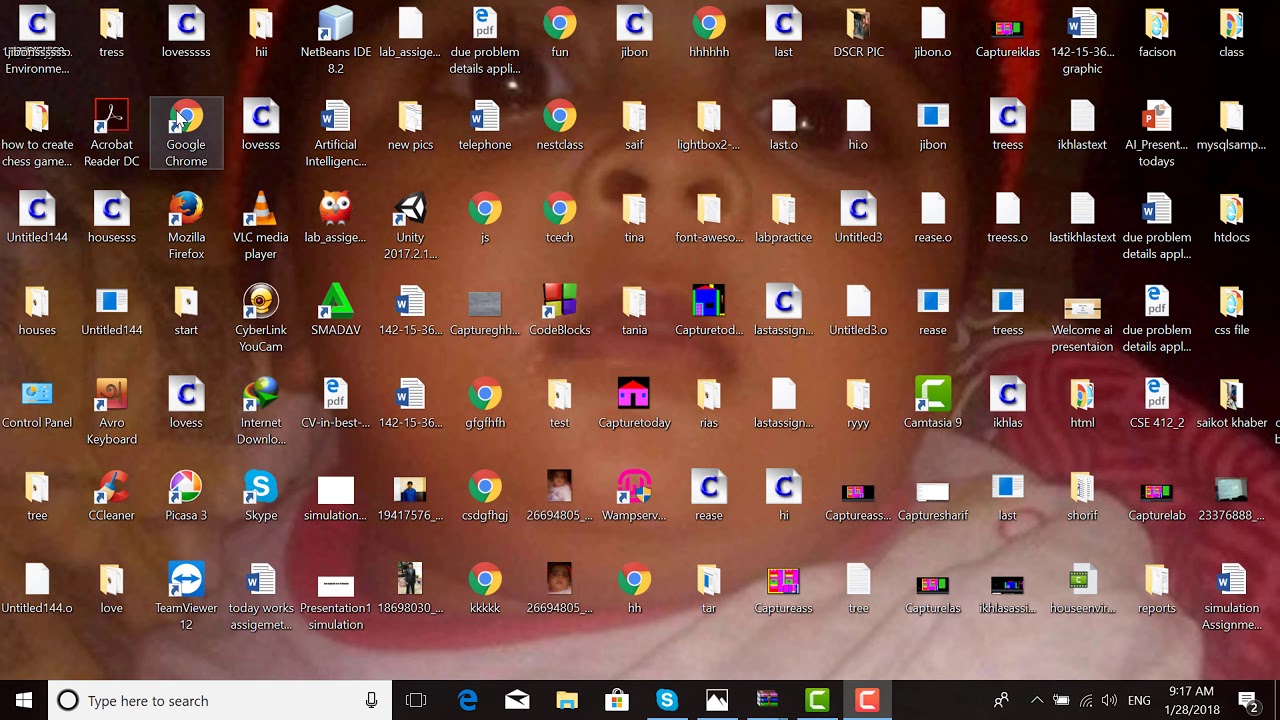Select the DSCR PIC folder

[x=858, y=33]
